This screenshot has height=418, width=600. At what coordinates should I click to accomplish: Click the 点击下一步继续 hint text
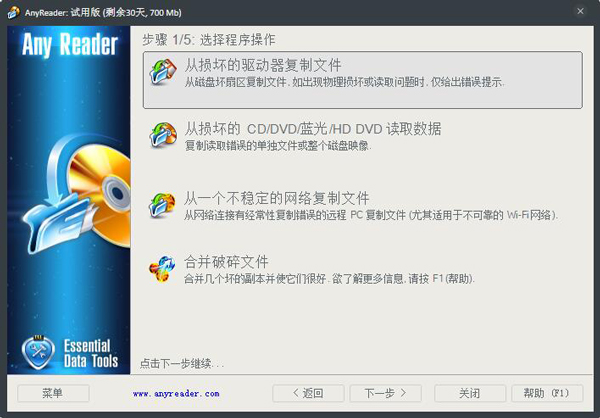[x=182, y=364]
